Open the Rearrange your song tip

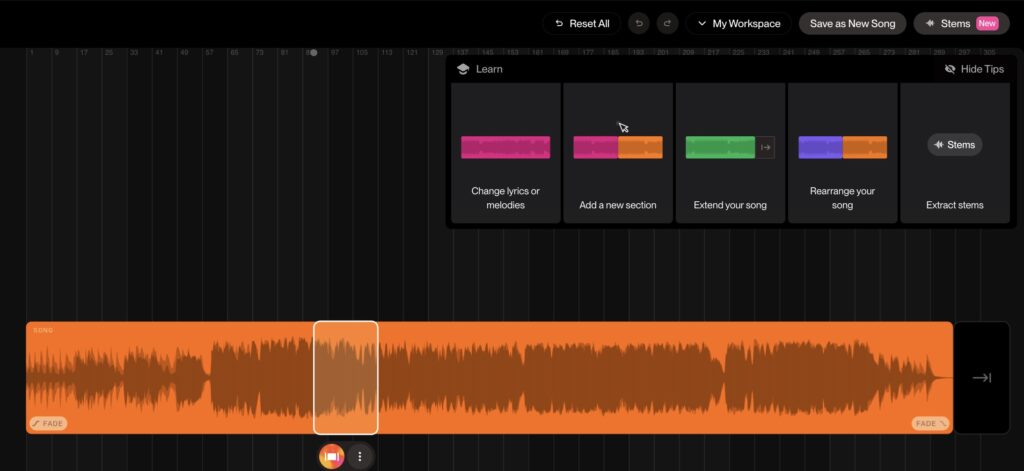point(842,153)
